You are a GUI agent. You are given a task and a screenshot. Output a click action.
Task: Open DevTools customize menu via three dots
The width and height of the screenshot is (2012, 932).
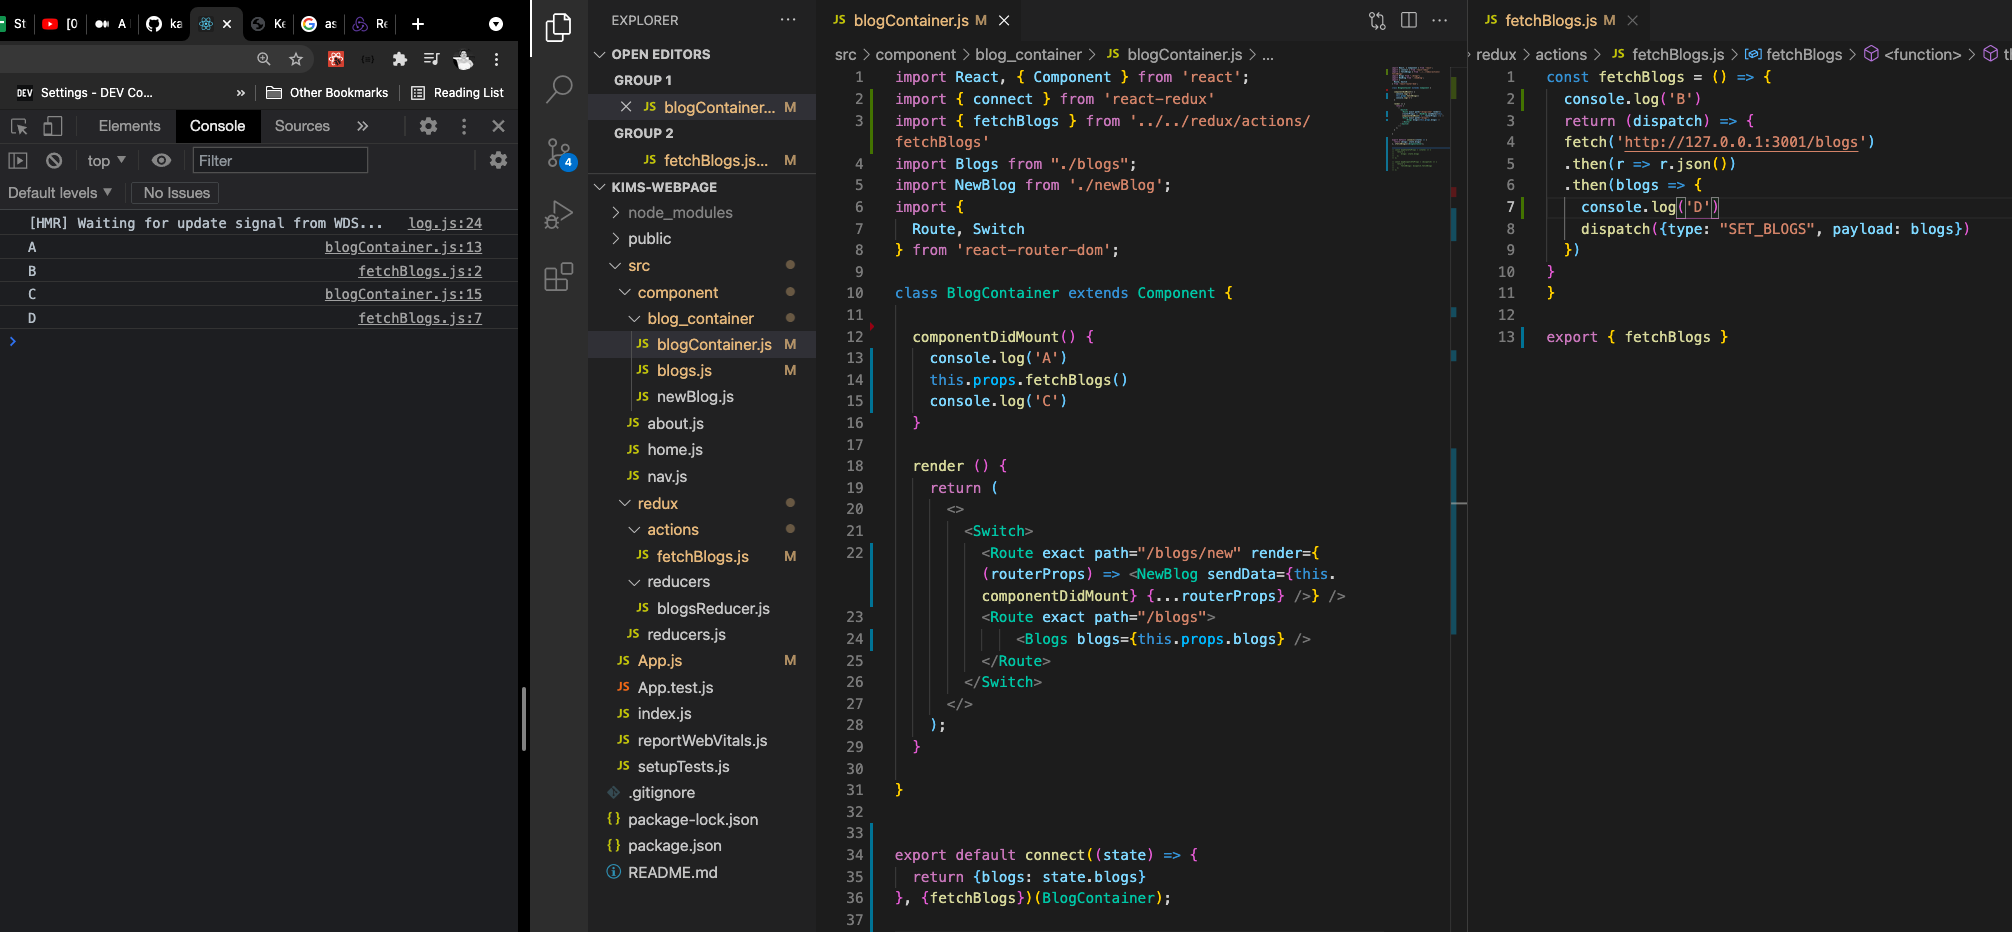click(x=463, y=126)
